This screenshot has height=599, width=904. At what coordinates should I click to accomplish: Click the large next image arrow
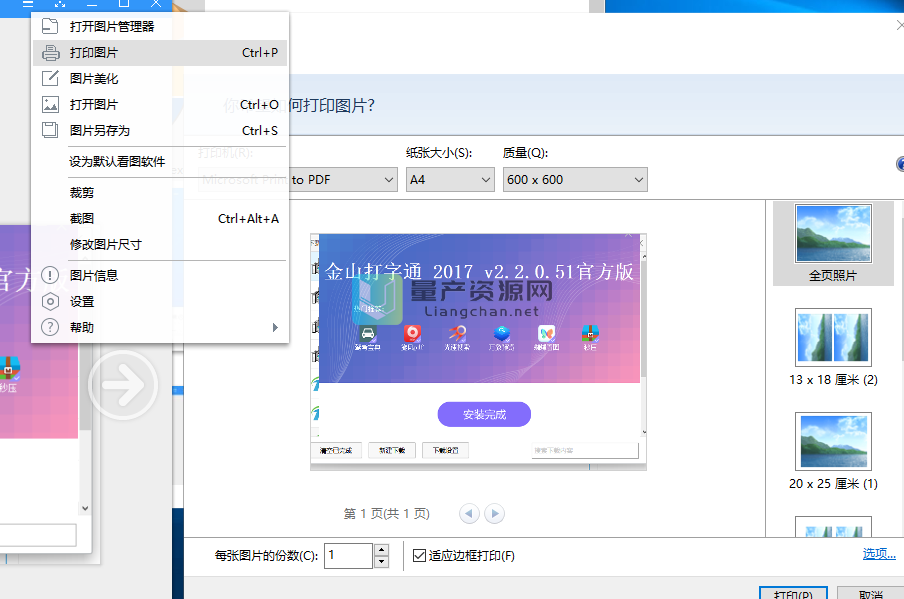coord(123,385)
